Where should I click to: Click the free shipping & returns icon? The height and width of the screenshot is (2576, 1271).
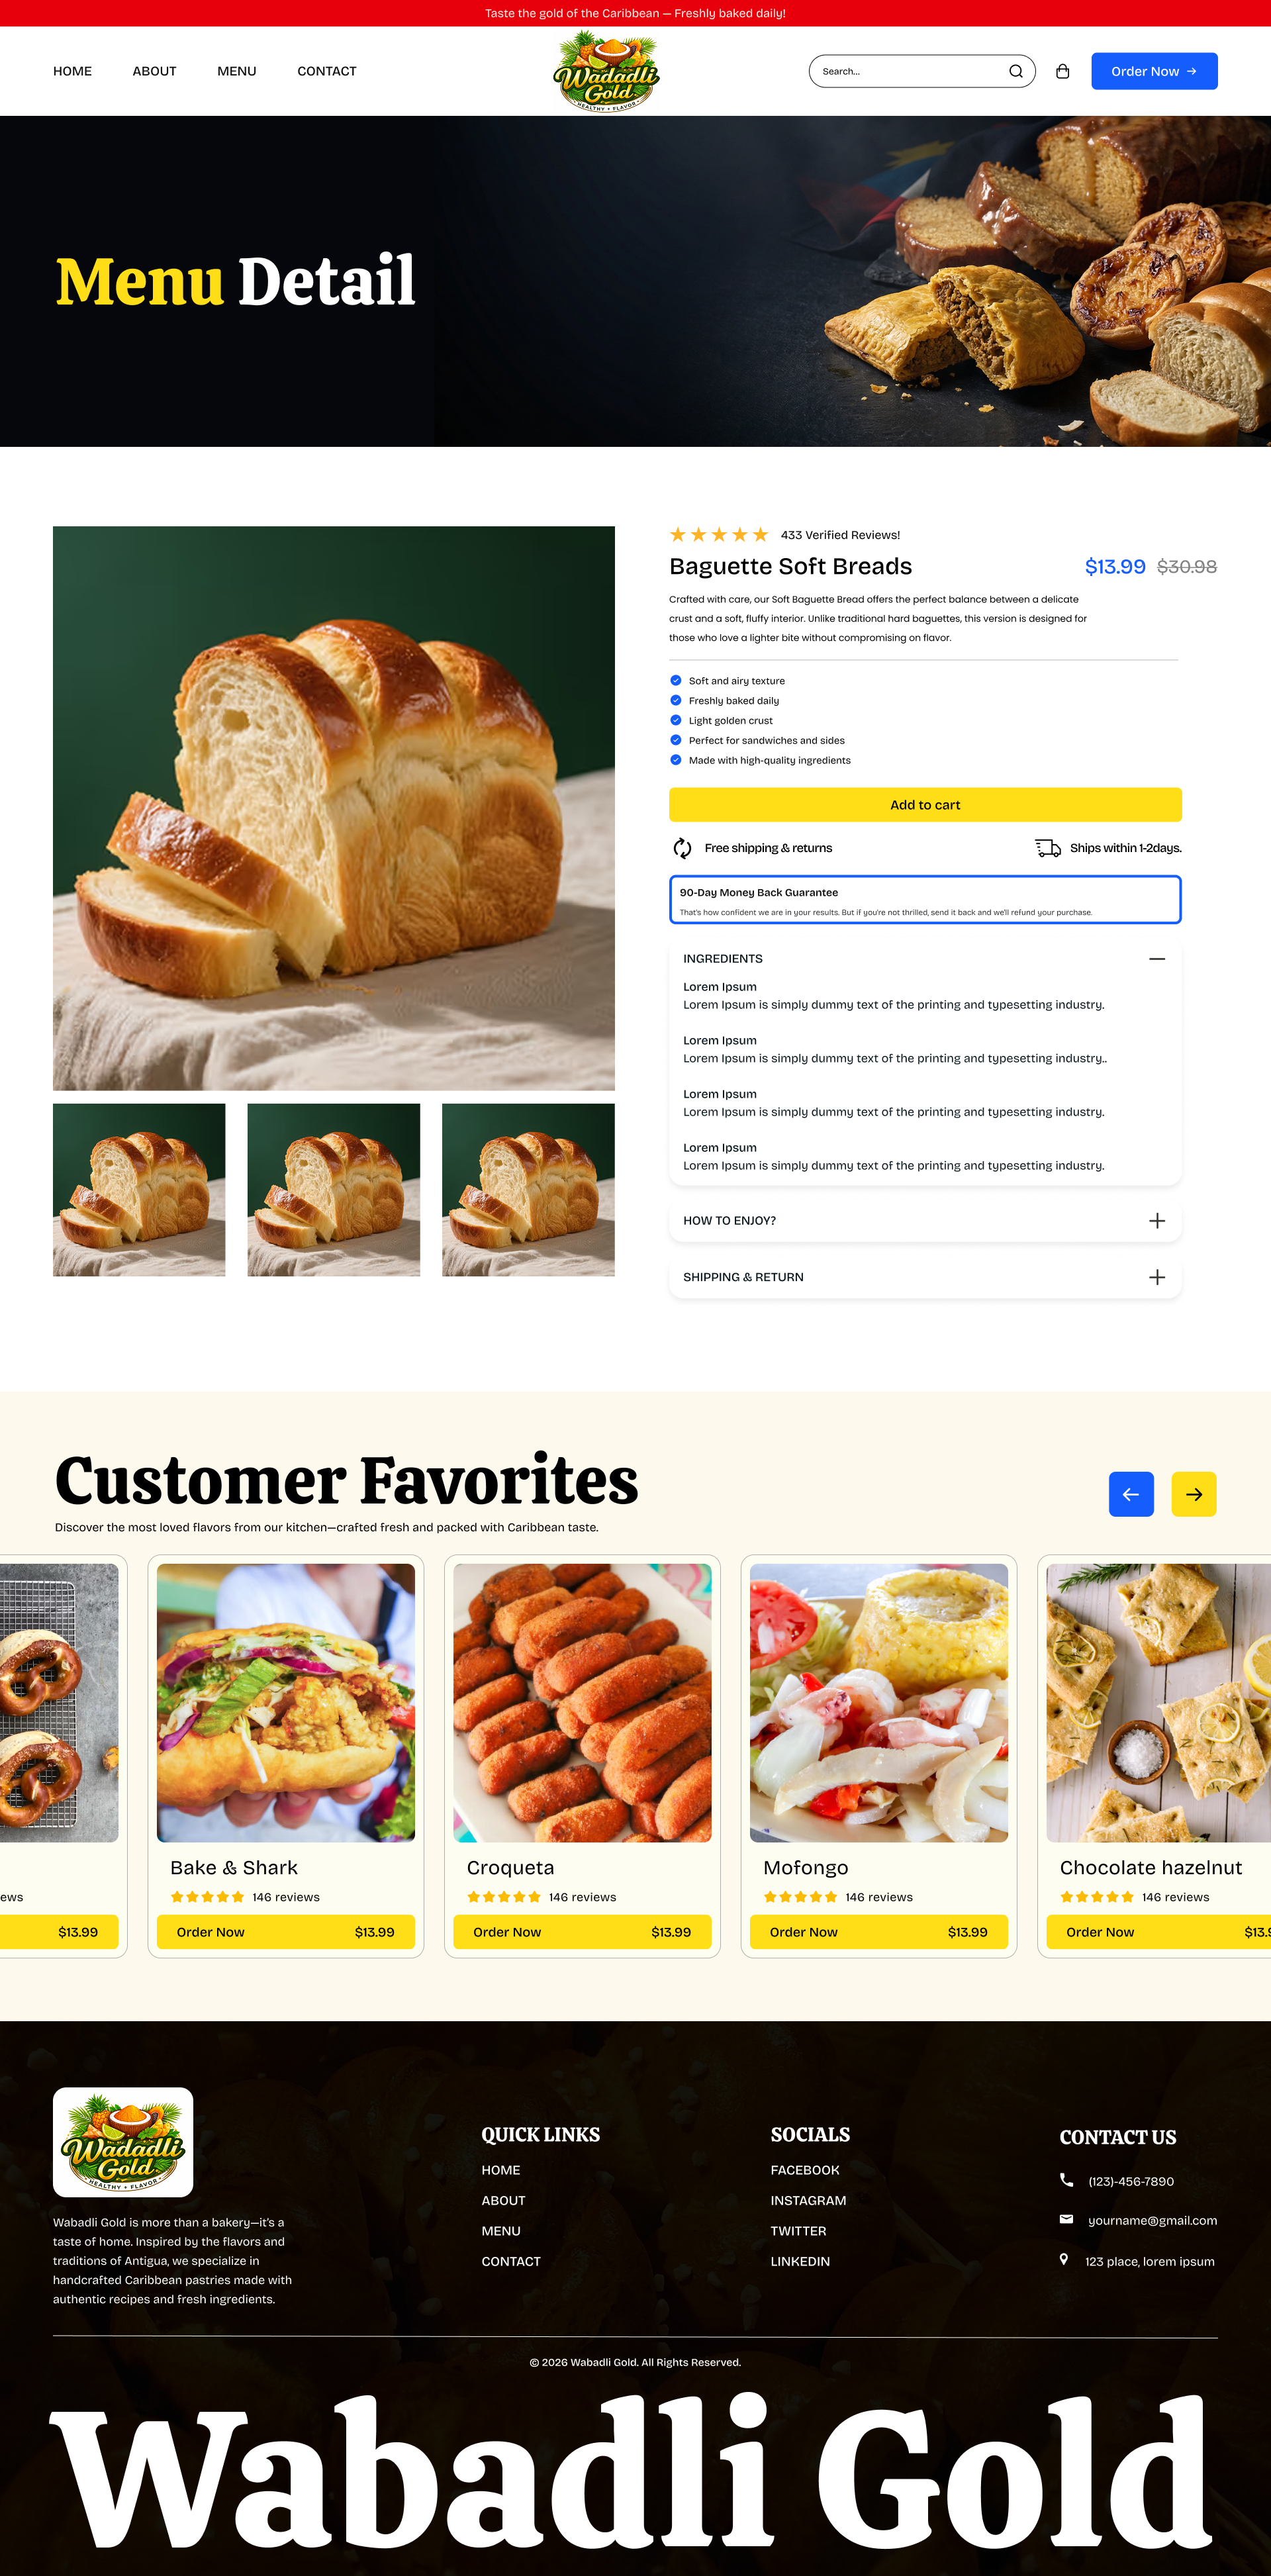682,848
